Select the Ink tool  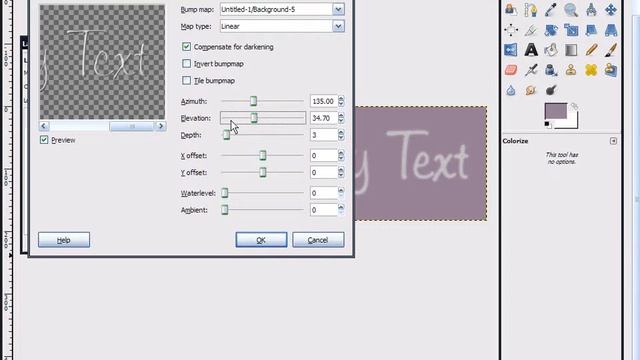click(x=551, y=70)
